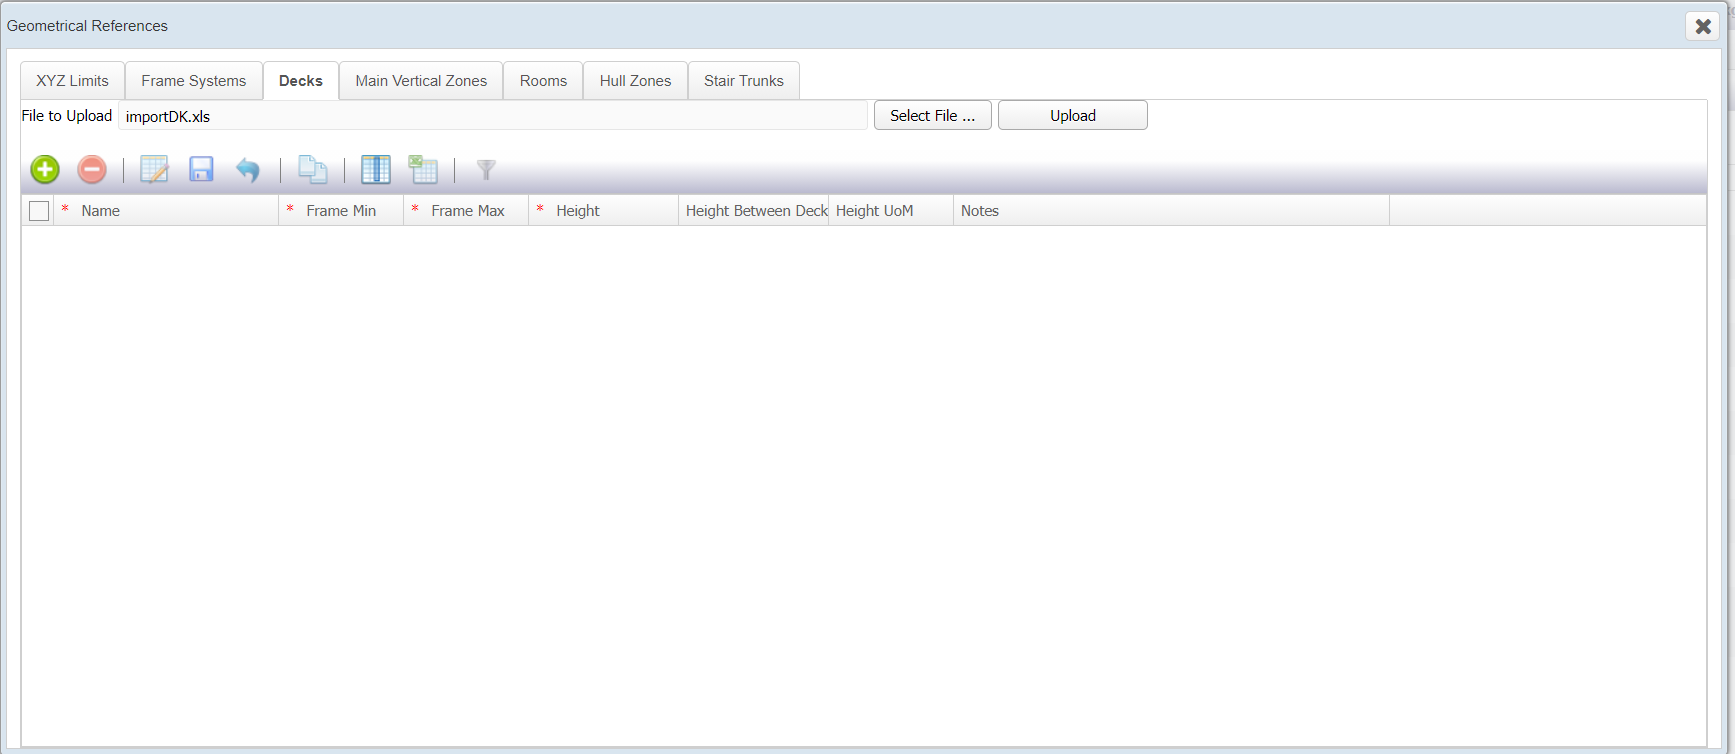Click the Height UoM column header

pyautogui.click(x=874, y=211)
